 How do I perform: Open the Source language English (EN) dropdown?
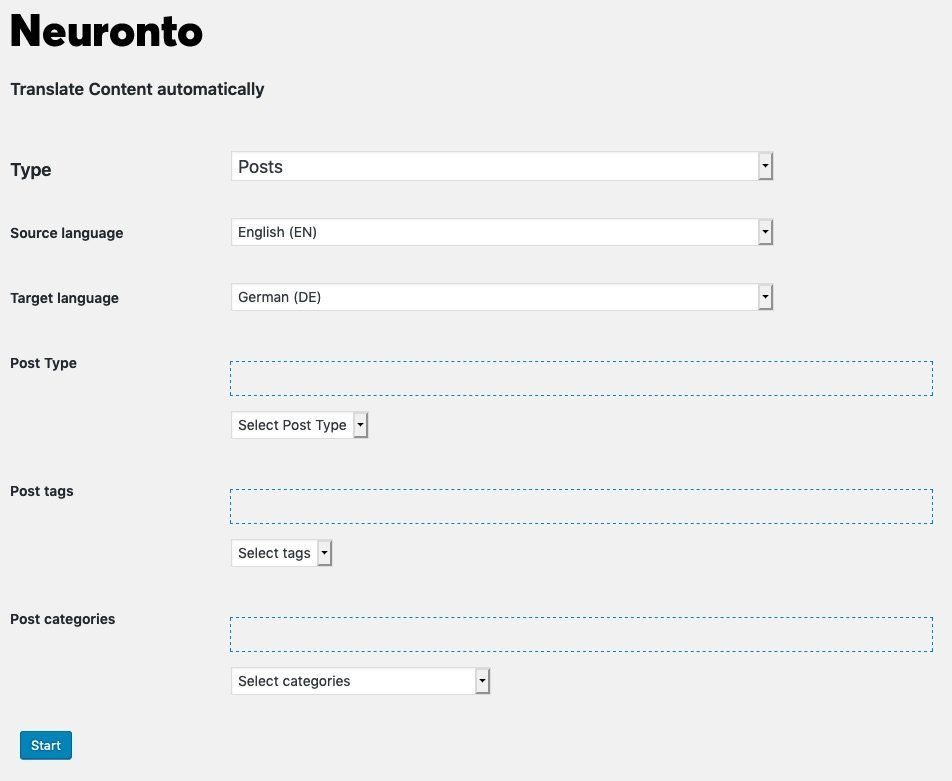(x=502, y=232)
